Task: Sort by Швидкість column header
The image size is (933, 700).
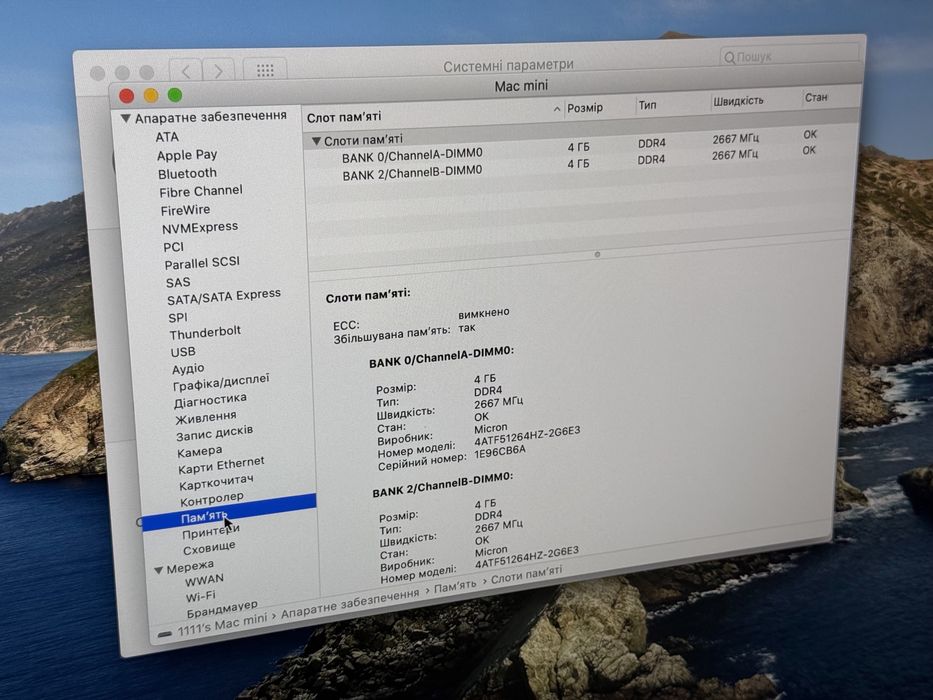Action: coord(738,101)
